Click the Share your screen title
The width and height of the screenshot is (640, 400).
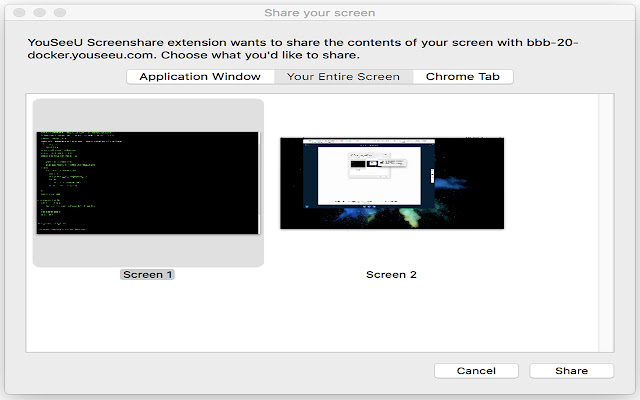point(320,13)
